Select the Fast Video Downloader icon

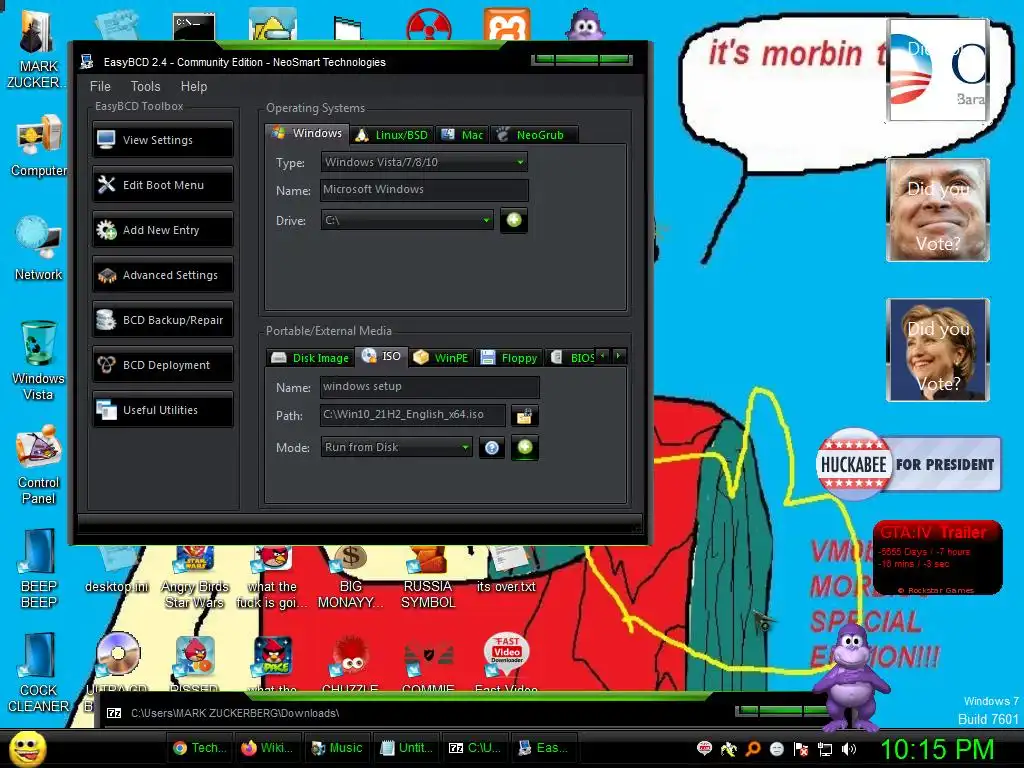pyautogui.click(x=506, y=663)
